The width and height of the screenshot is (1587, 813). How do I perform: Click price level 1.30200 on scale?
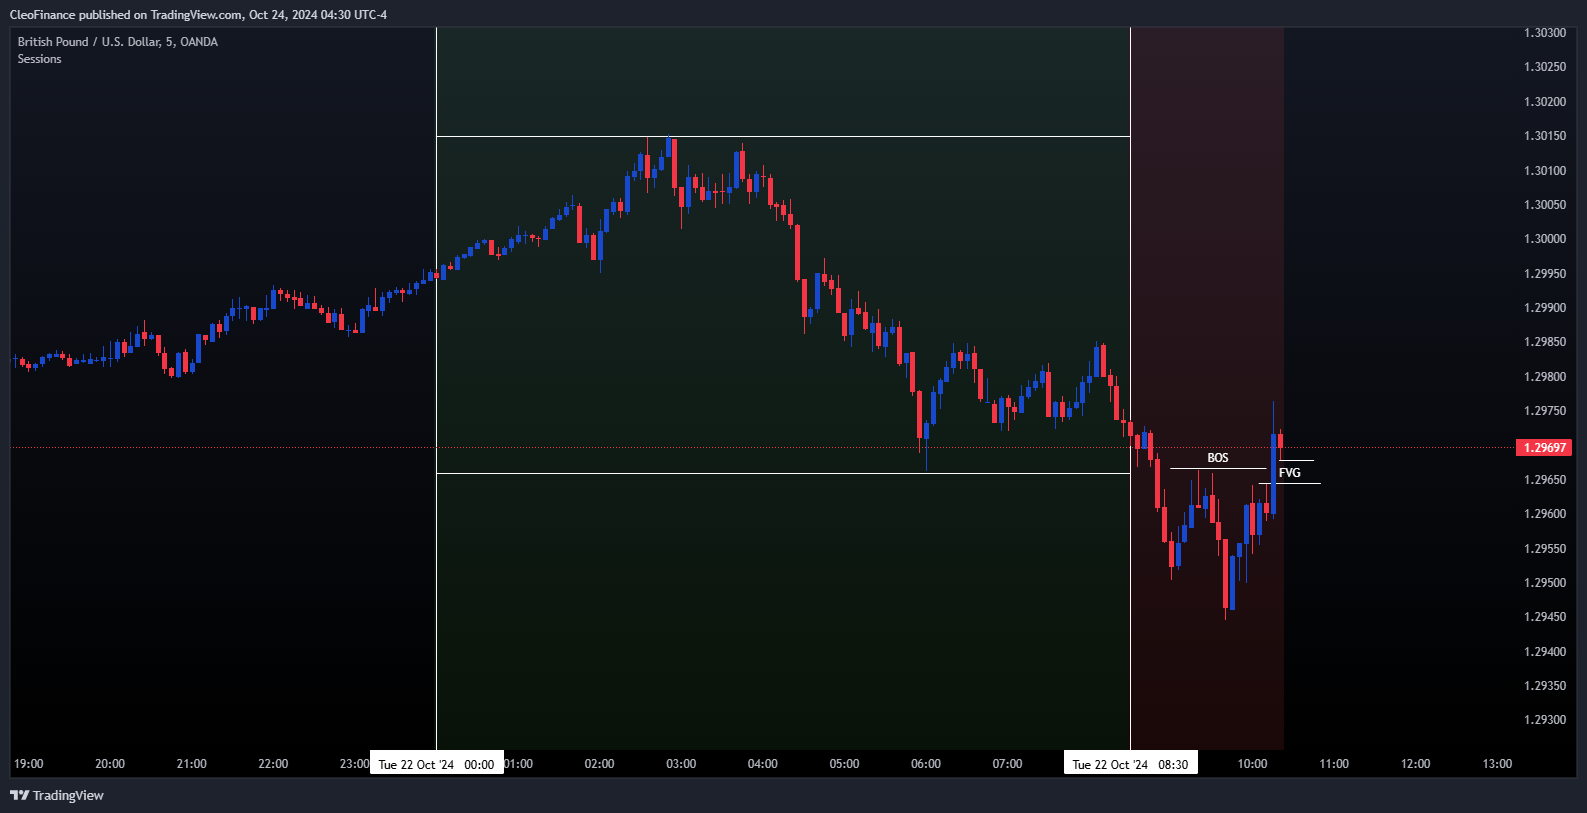click(x=1545, y=102)
